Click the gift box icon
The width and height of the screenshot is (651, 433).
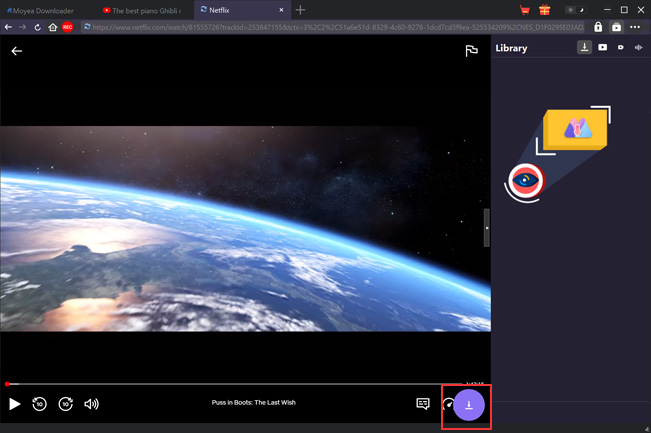click(x=545, y=10)
